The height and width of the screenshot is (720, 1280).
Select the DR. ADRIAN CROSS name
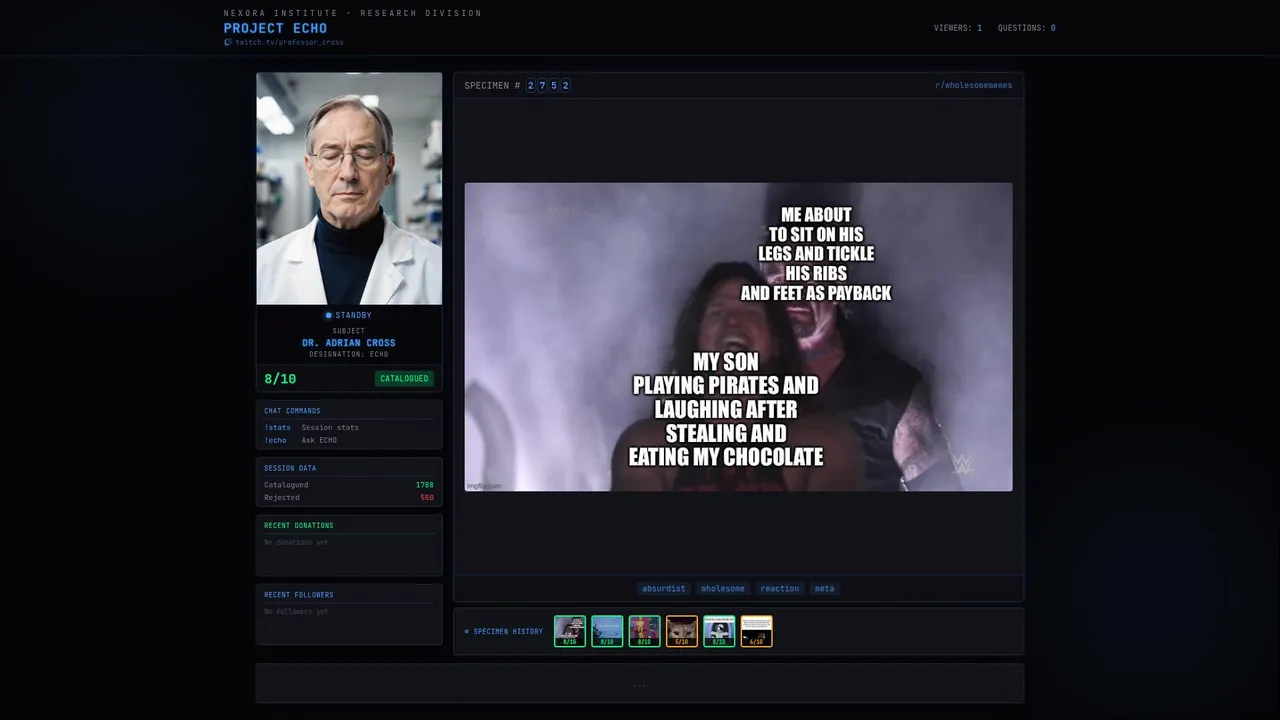coord(349,343)
